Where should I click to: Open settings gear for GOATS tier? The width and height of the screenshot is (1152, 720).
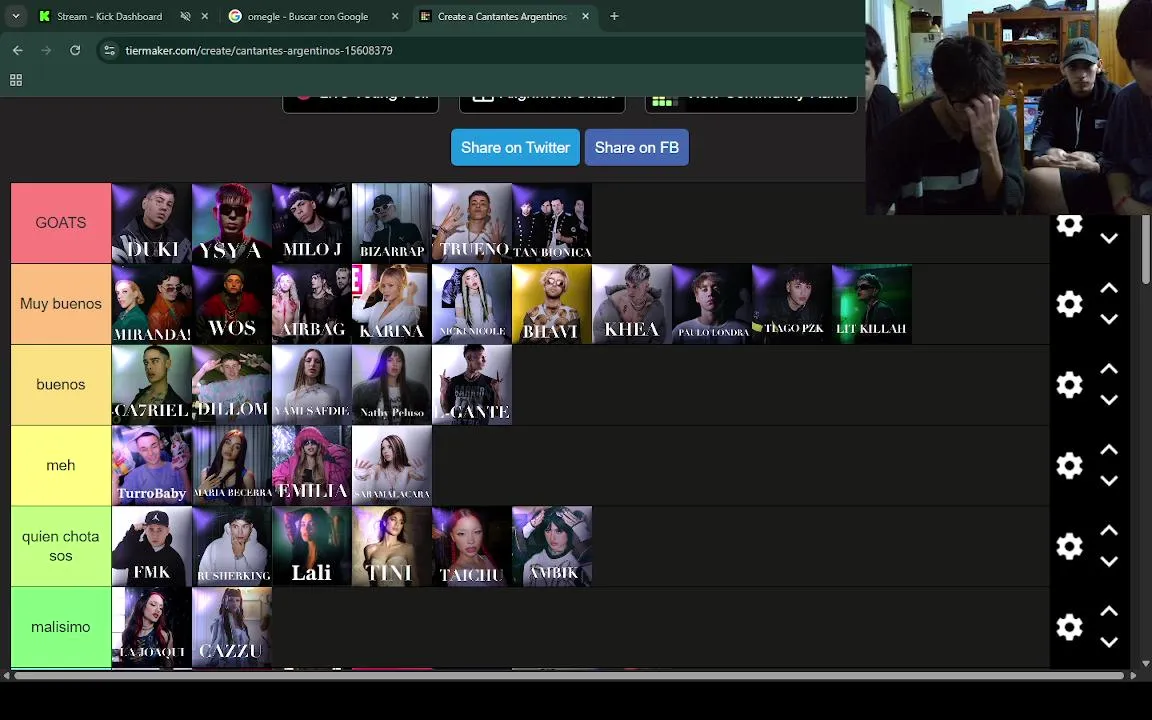pos(1069,225)
